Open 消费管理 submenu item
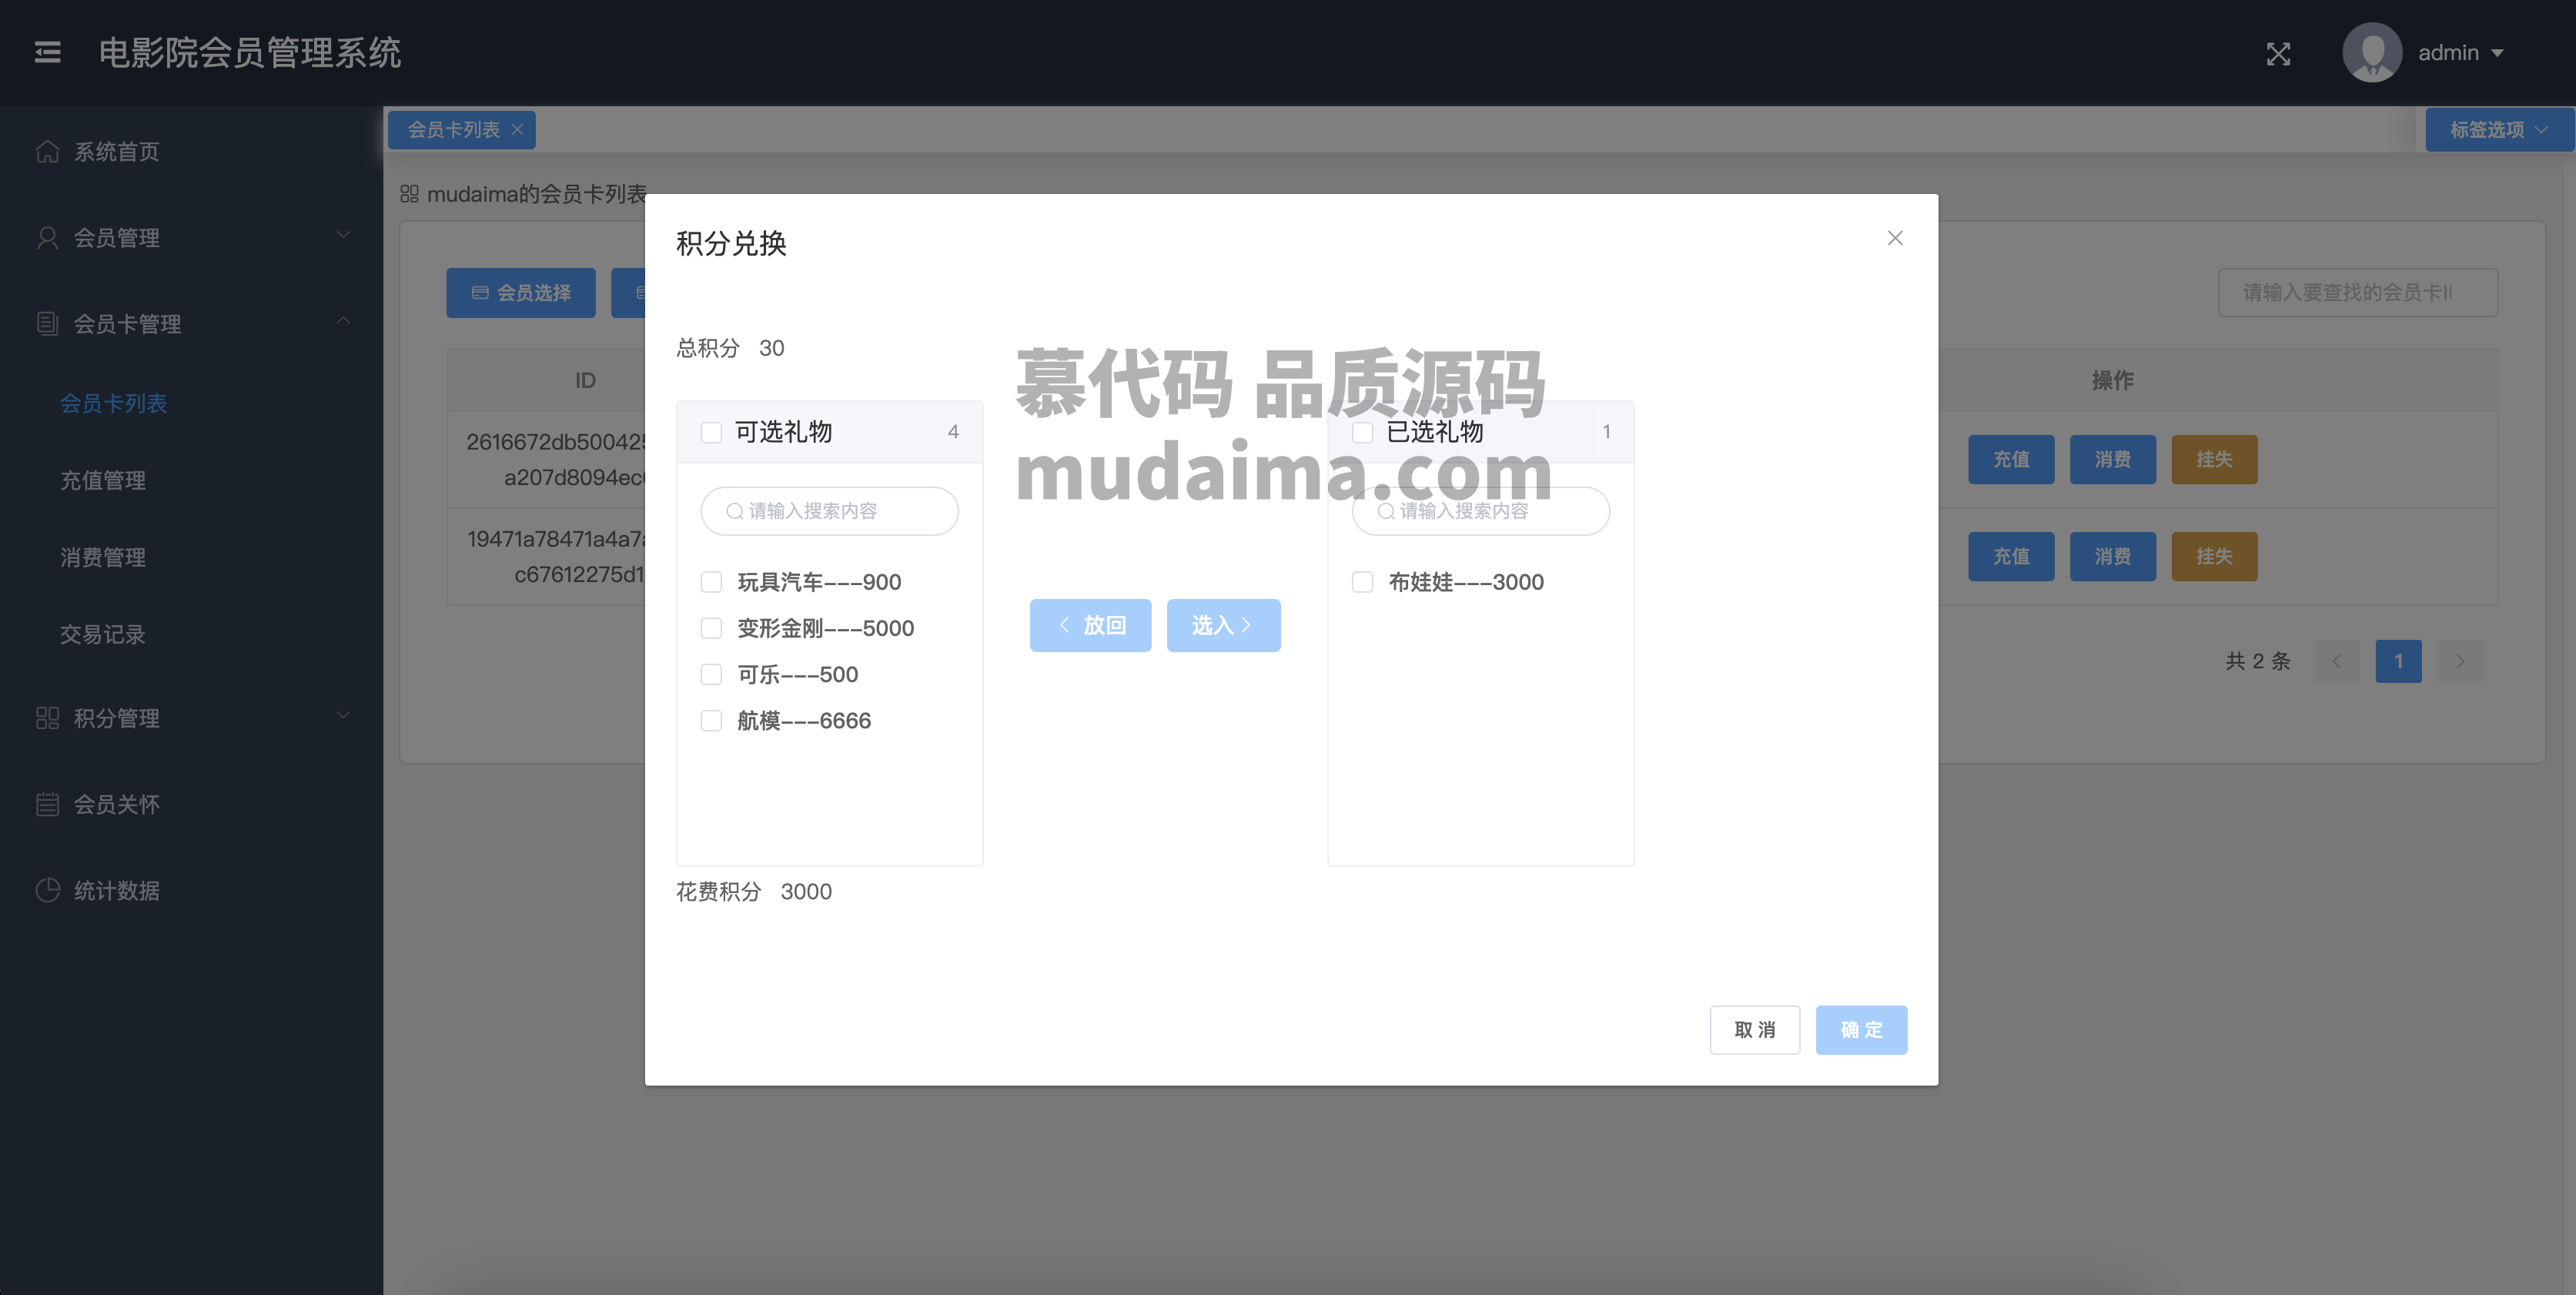 tap(192, 557)
